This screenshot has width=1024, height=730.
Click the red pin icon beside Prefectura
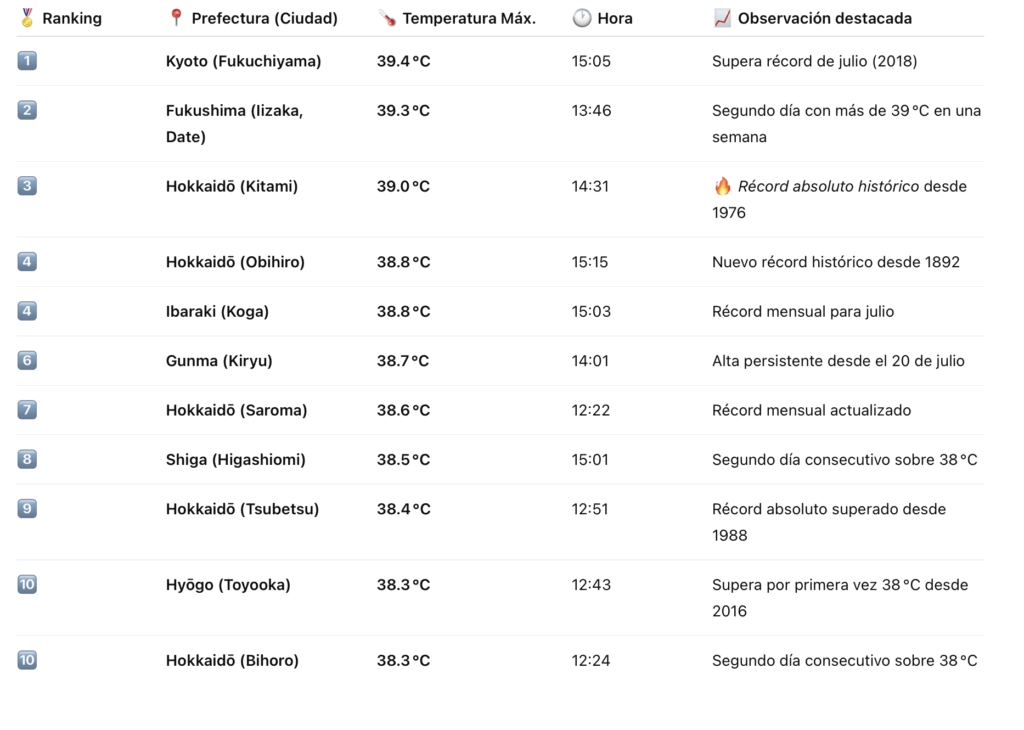click(176, 18)
